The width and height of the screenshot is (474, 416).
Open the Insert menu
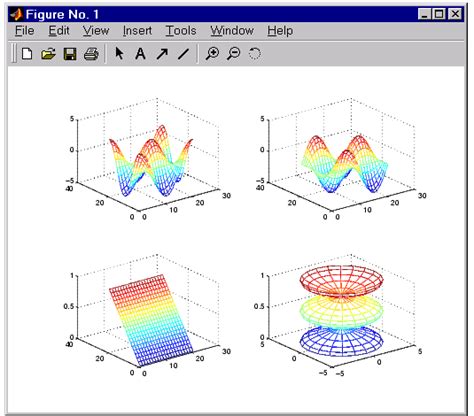click(x=137, y=31)
